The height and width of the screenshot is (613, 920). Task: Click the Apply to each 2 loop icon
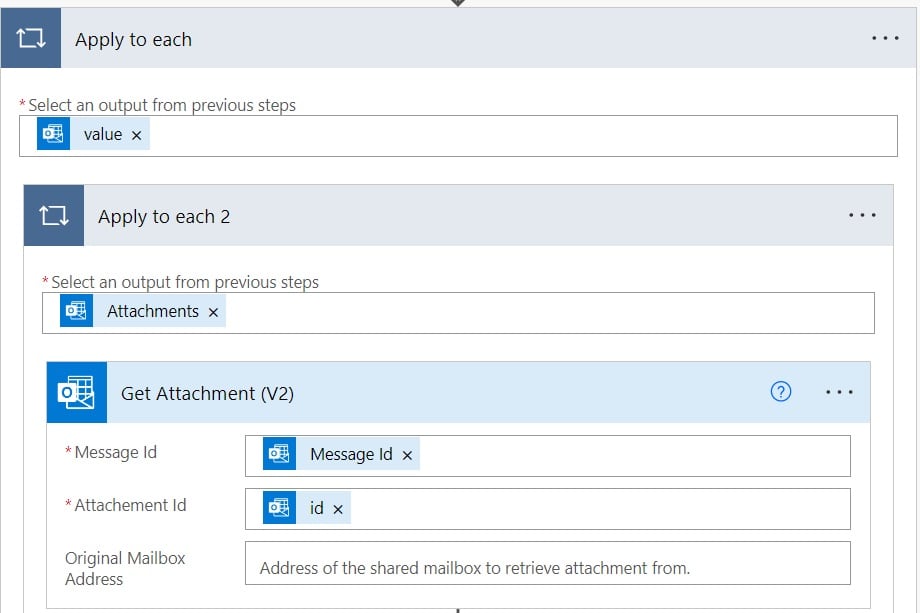[54, 215]
